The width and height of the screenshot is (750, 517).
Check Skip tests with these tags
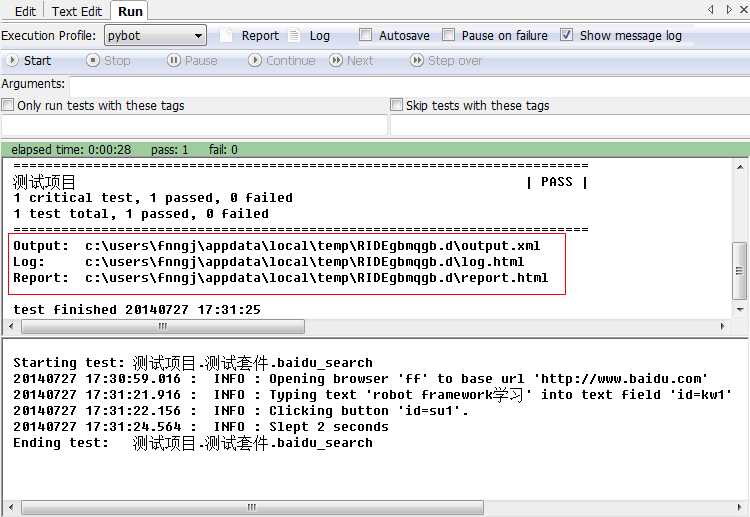tap(397, 105)
